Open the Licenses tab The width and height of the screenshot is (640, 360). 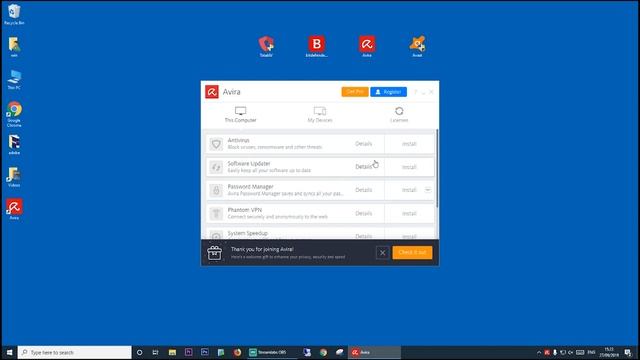[x=399, y=115]
